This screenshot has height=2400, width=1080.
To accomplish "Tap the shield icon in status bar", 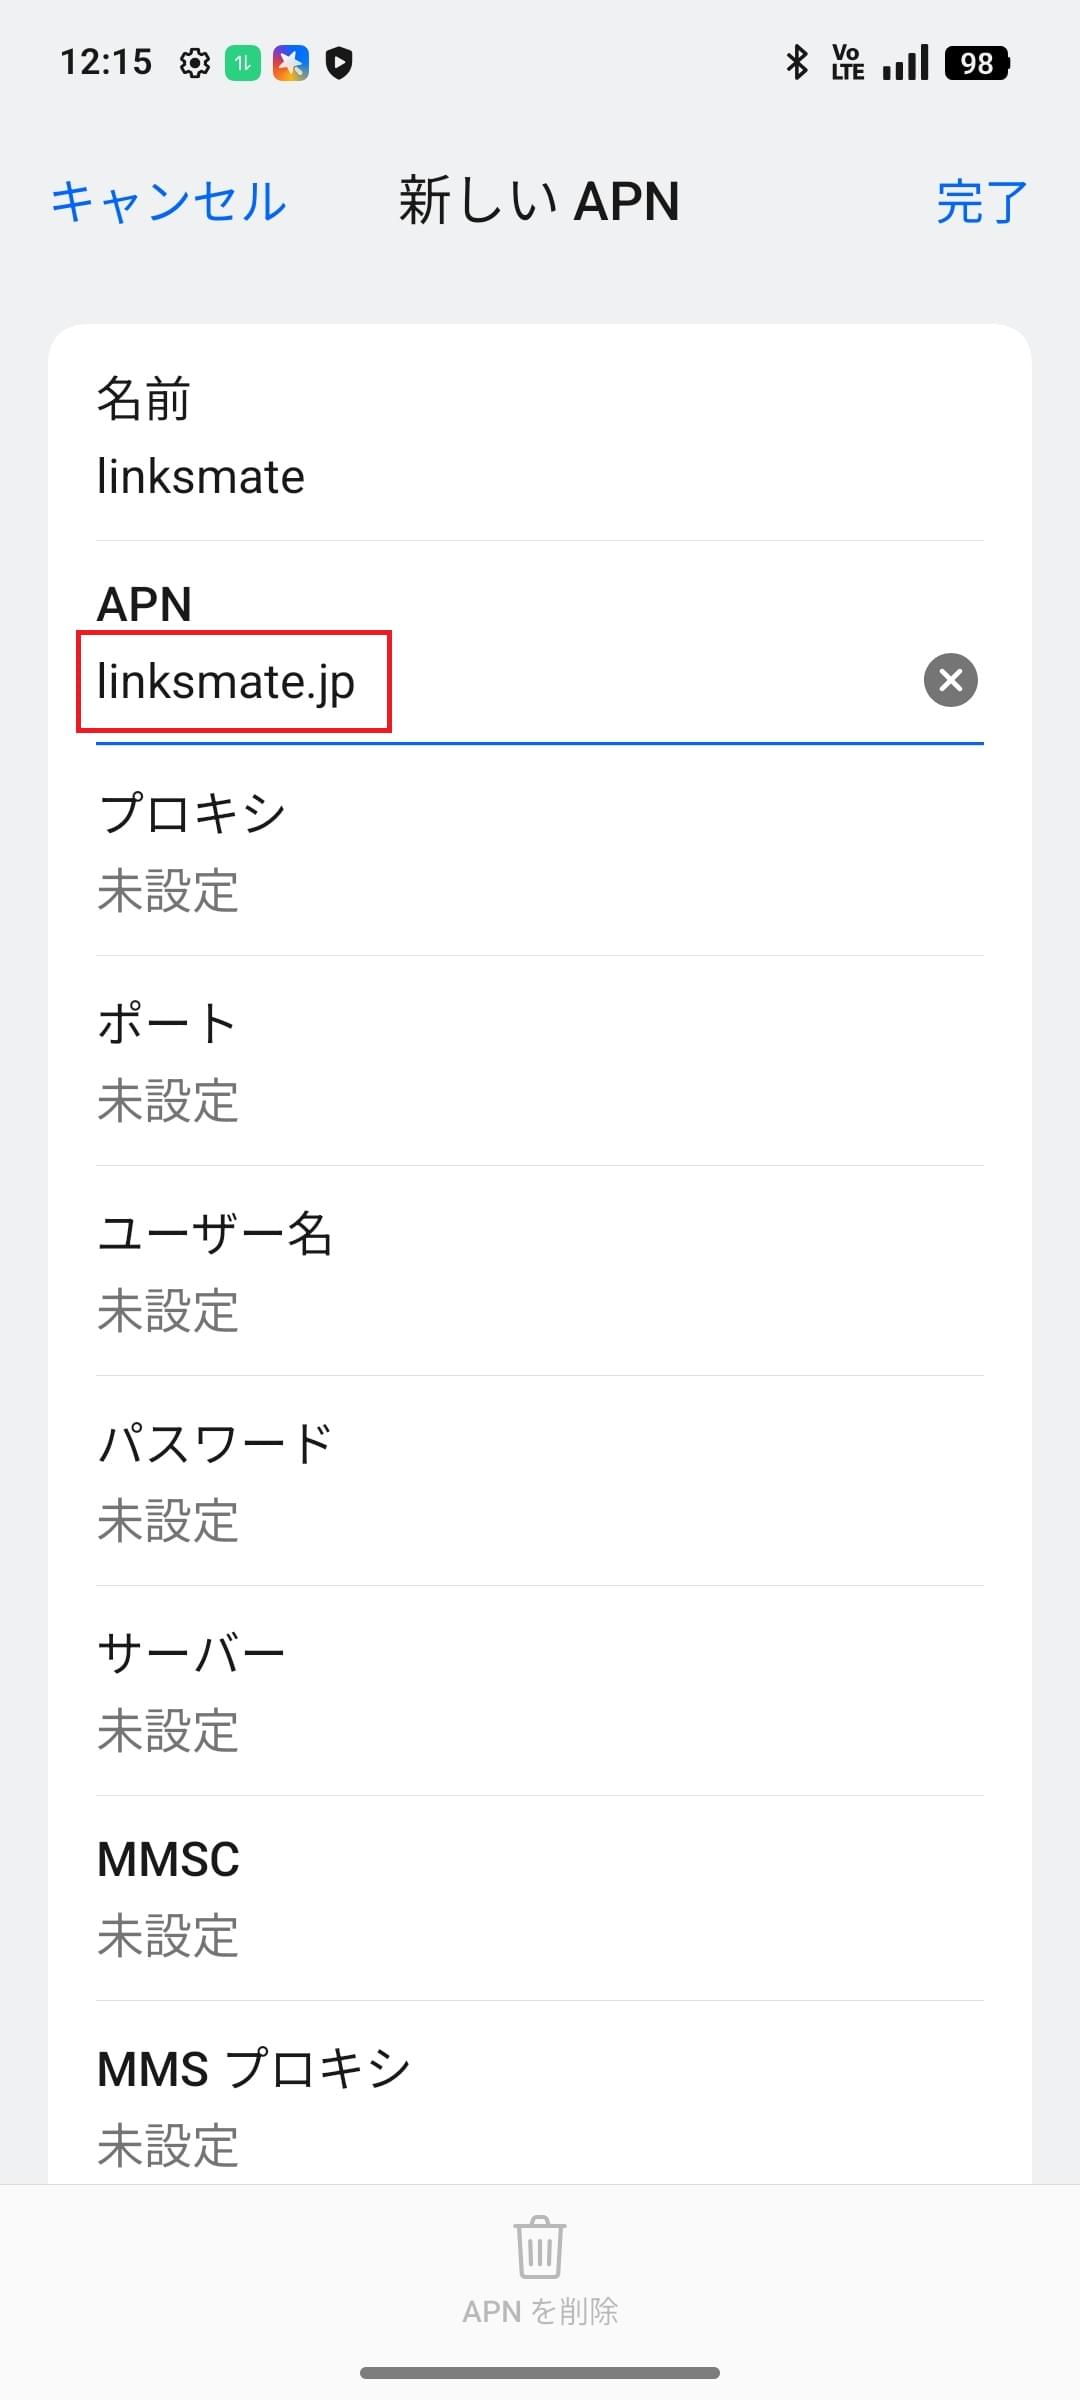I will [340, 62].
